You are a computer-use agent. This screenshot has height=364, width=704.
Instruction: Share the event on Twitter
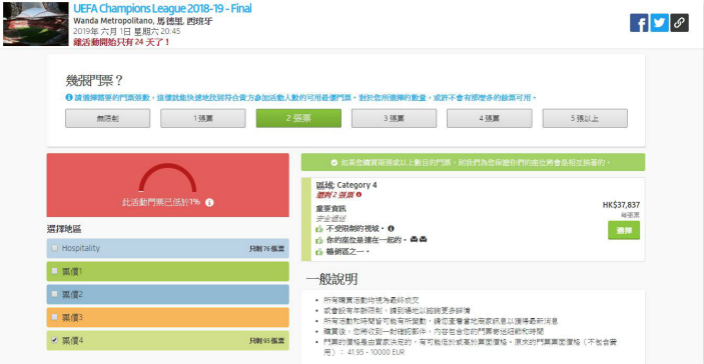click(659, 23)
